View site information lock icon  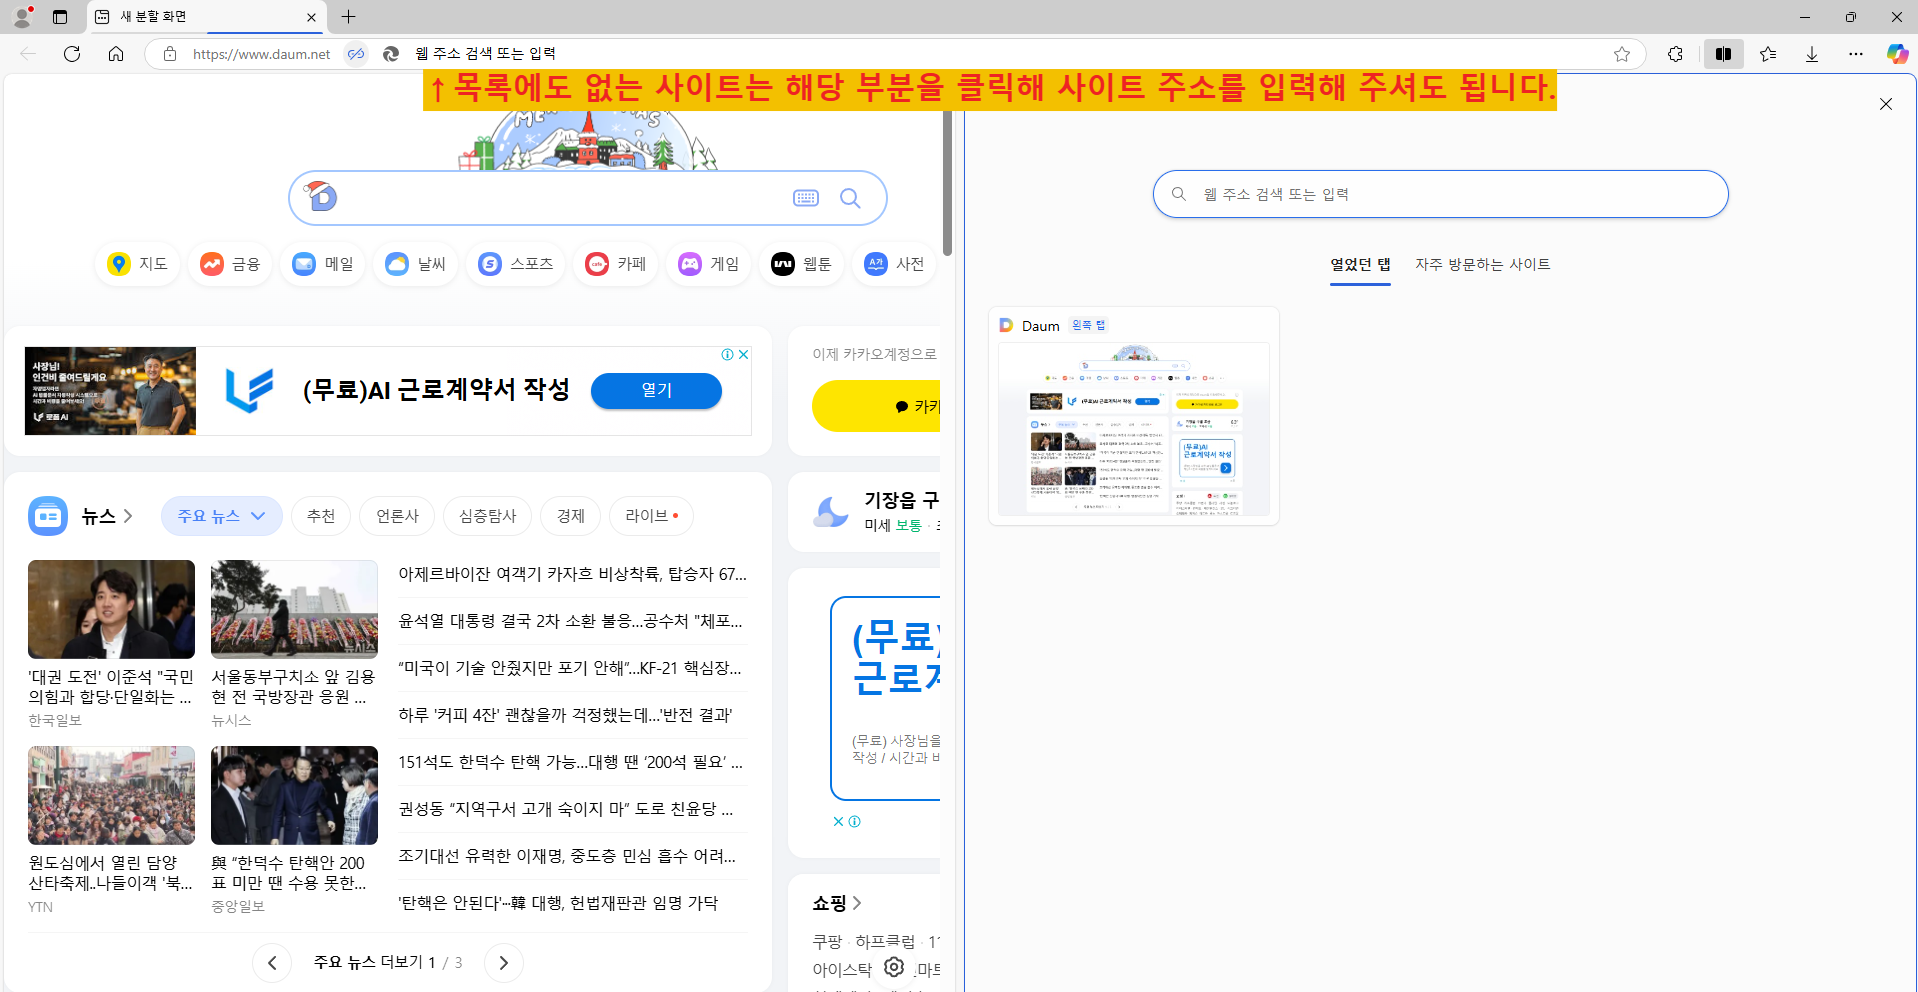170,54
